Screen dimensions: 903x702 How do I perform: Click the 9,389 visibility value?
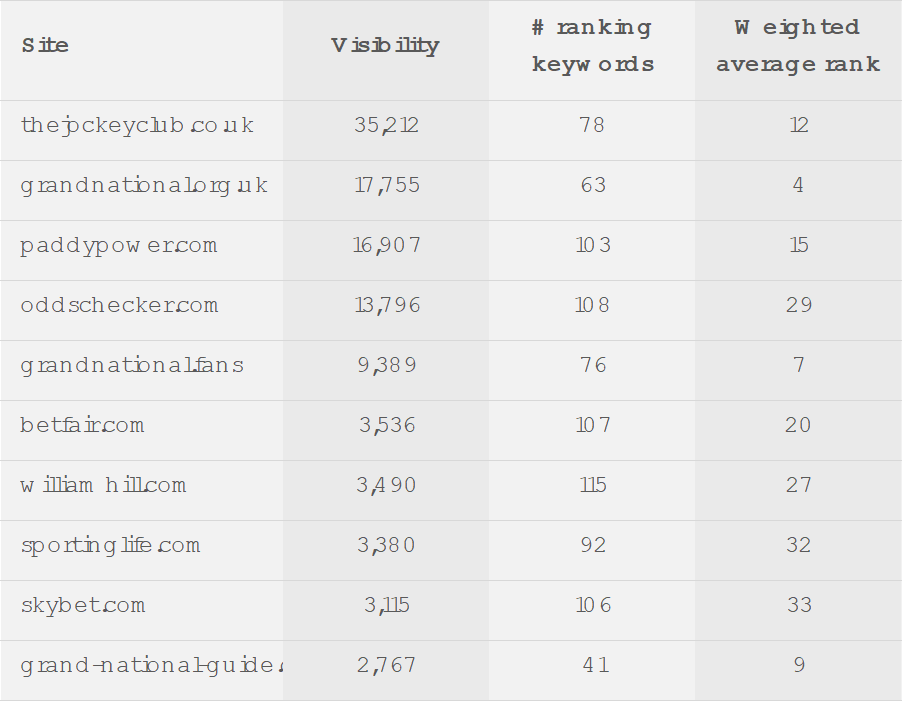coord(386,366)
